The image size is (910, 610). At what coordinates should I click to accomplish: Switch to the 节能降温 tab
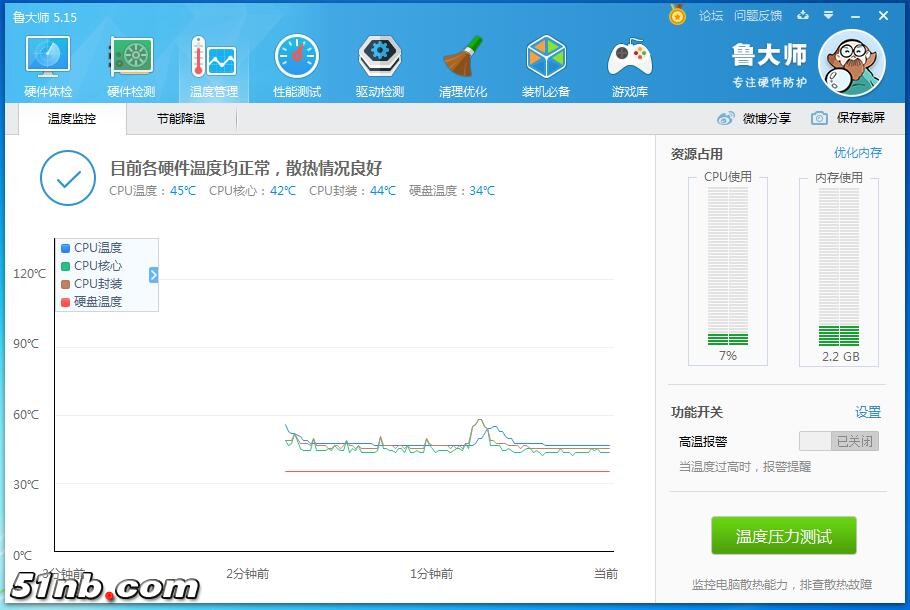(180, 119)
